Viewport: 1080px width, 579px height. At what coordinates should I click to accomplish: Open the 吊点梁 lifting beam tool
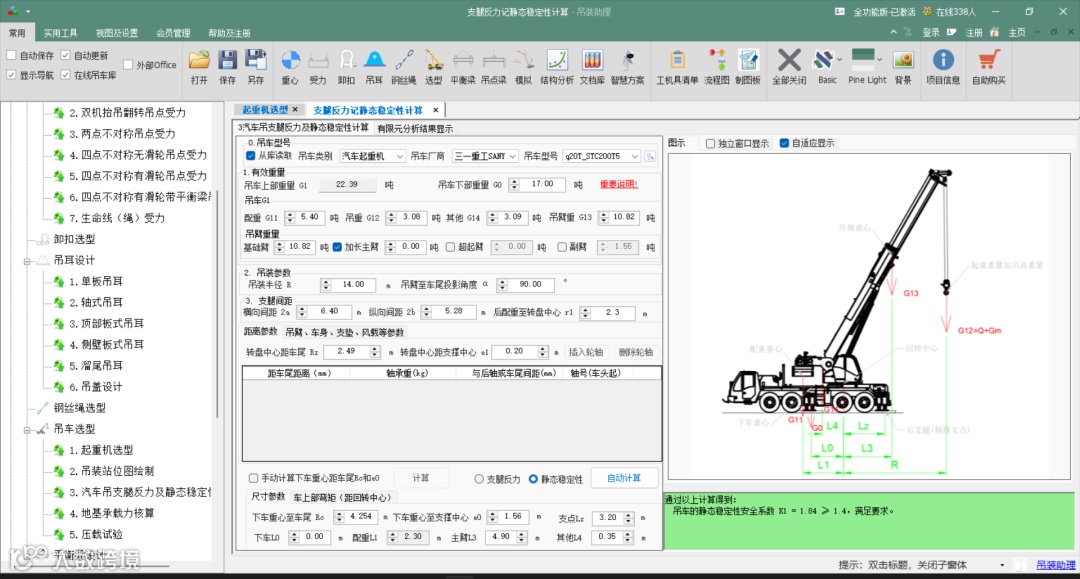[494, 67]
